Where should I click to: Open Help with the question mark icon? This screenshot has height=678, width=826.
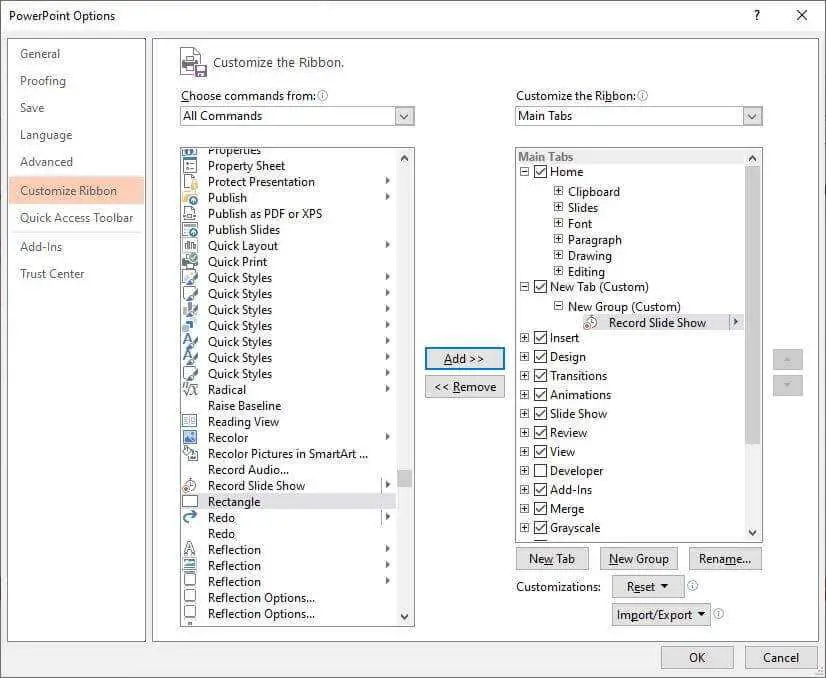(757, 16)
